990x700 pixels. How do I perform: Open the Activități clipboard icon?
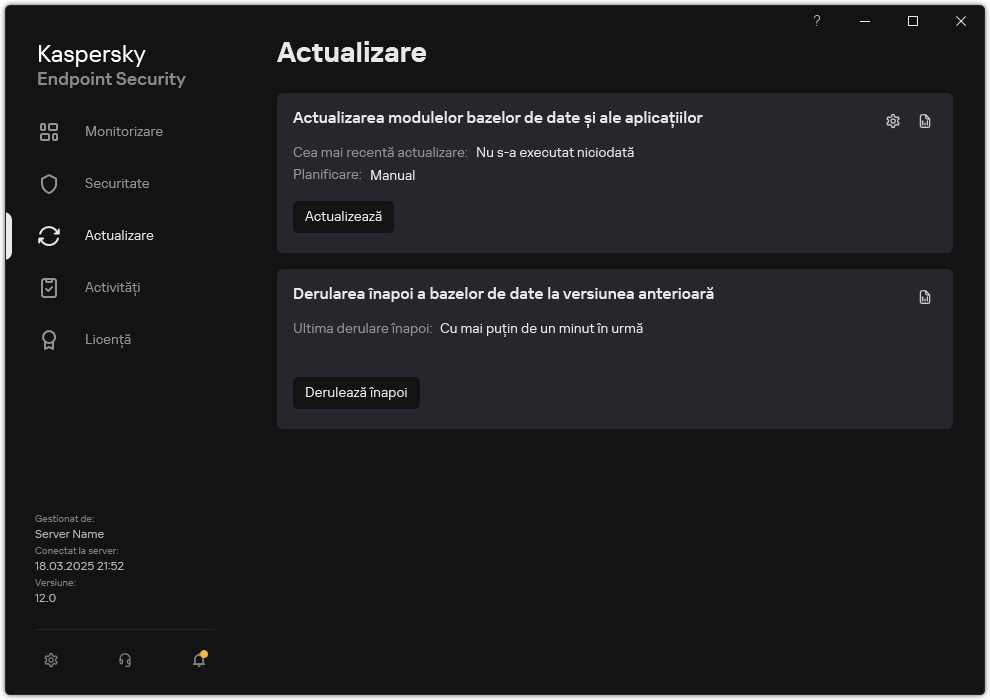(x=48, y=287)
